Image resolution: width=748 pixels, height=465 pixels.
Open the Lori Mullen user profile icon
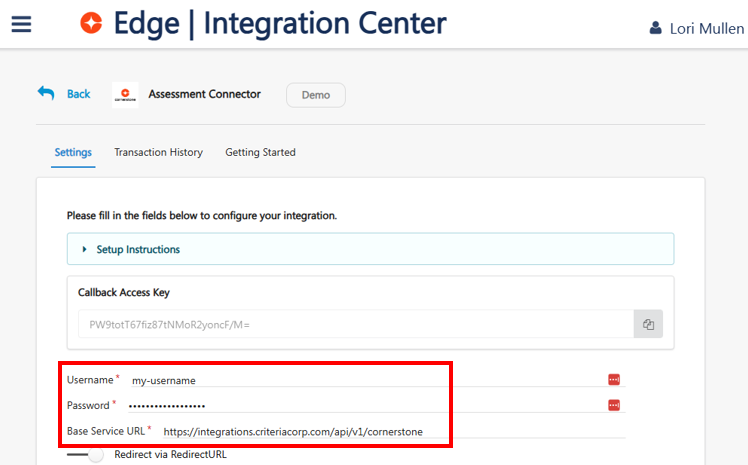655,28
